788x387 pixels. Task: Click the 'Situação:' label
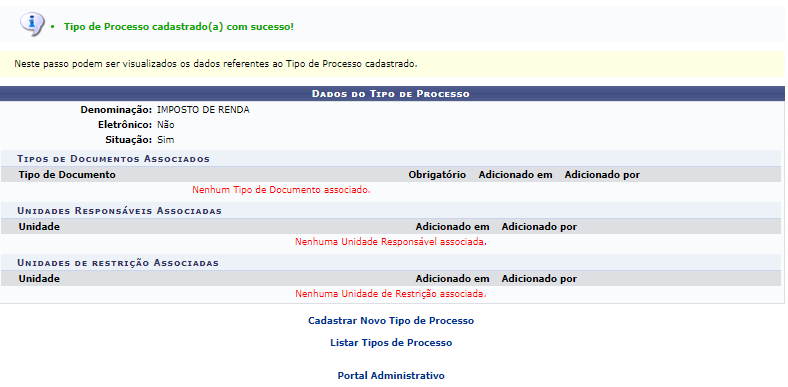point(128,140)
